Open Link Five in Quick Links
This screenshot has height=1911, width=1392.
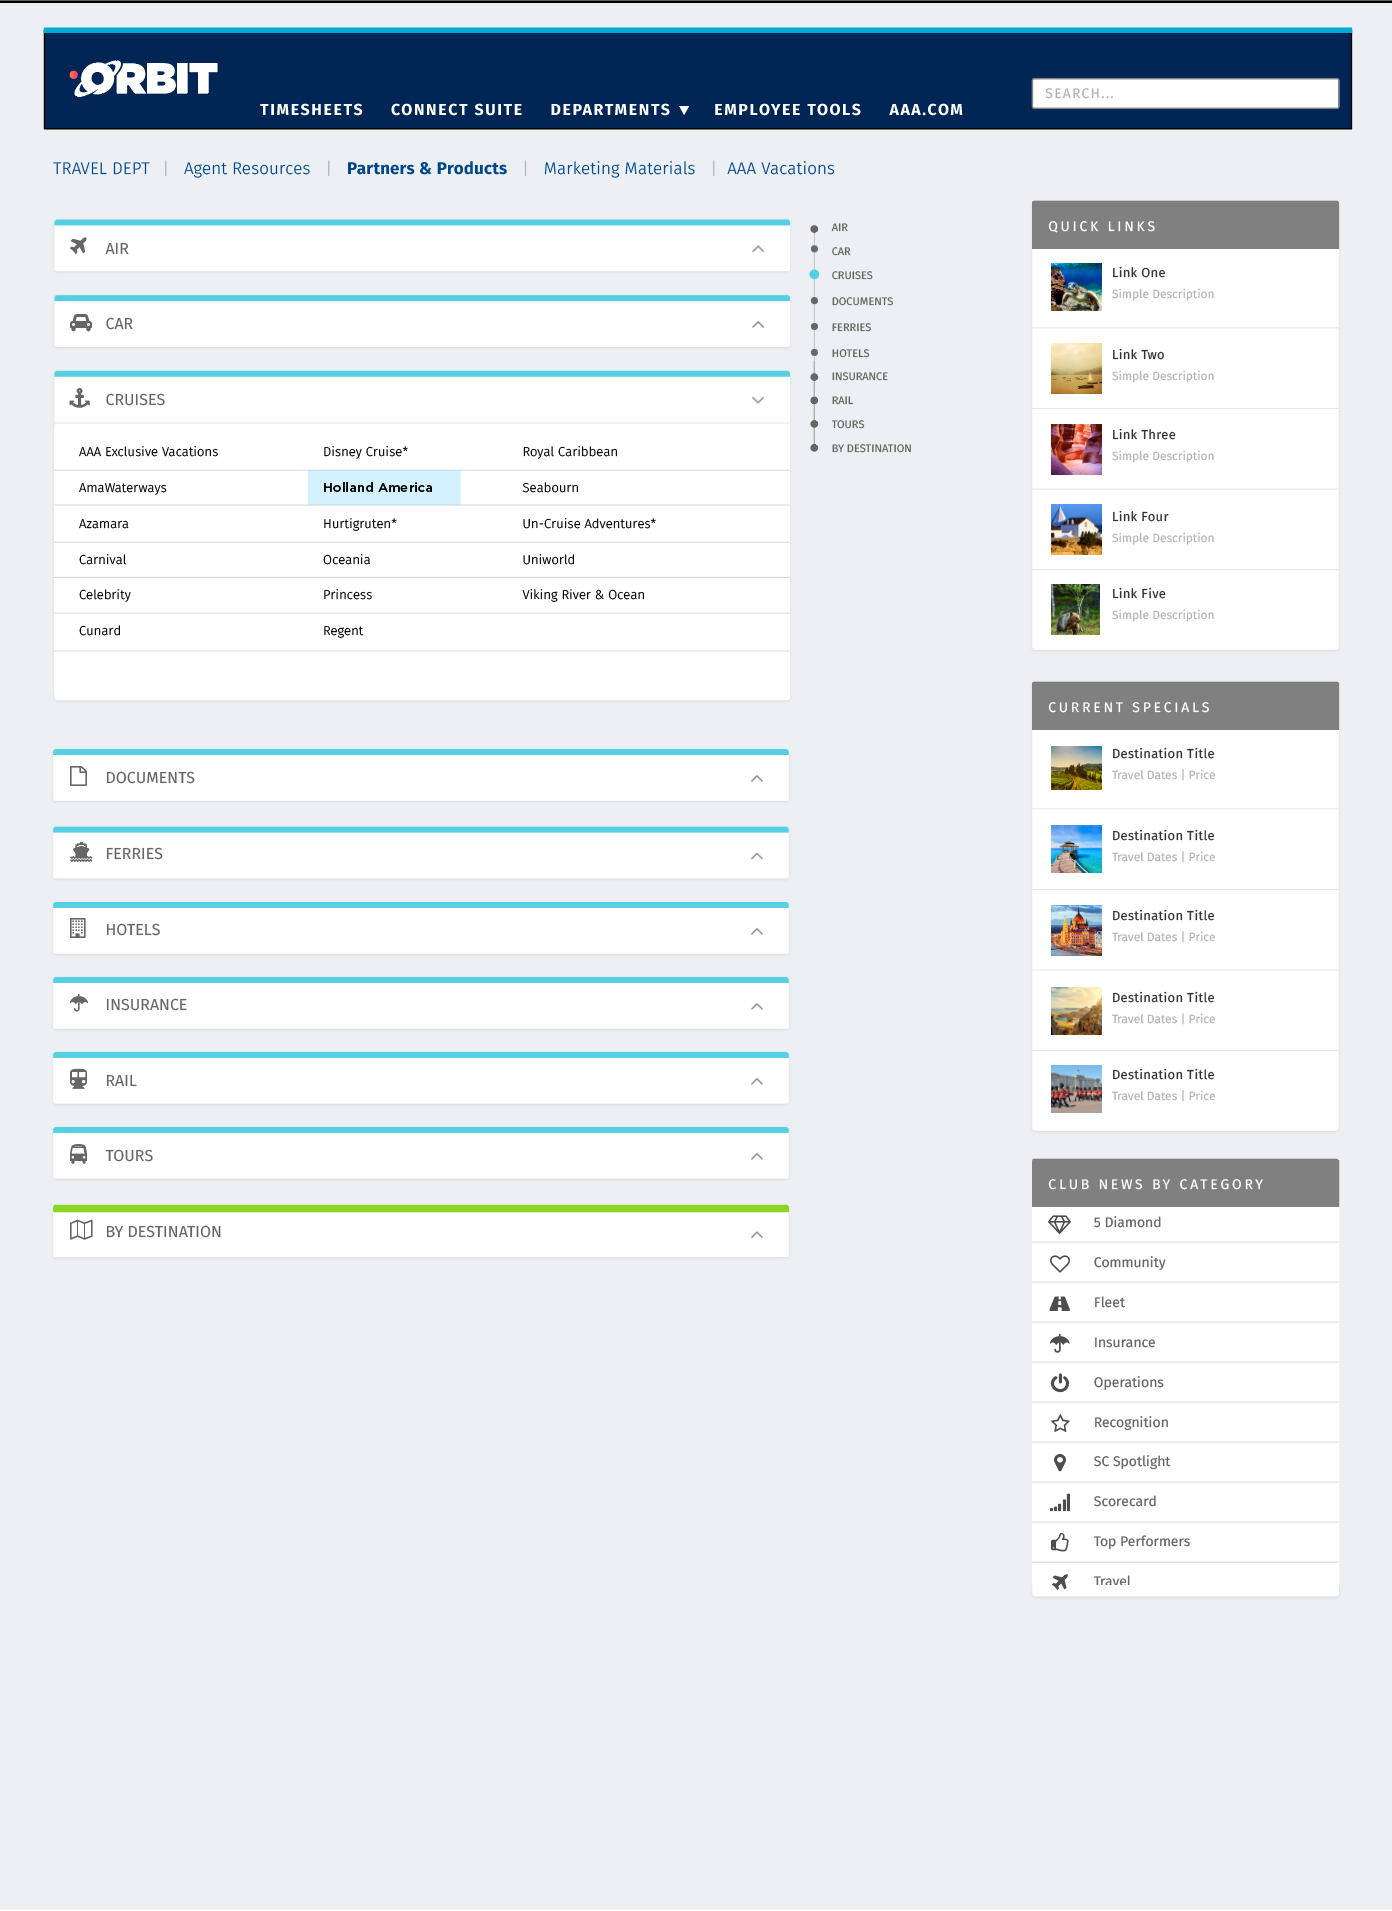click(1139, 594)
